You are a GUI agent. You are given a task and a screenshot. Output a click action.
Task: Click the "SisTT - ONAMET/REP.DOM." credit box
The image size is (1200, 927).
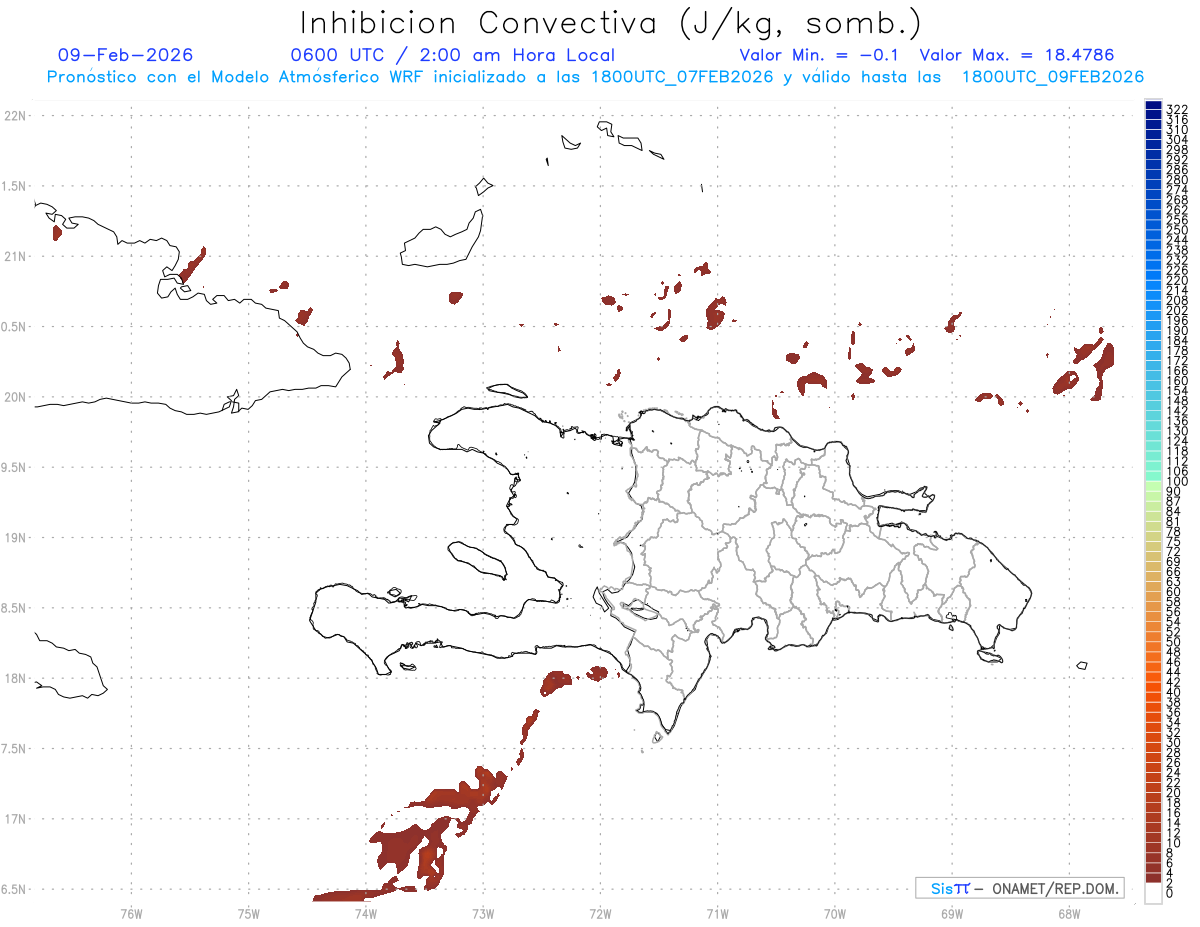[1020, 888]
